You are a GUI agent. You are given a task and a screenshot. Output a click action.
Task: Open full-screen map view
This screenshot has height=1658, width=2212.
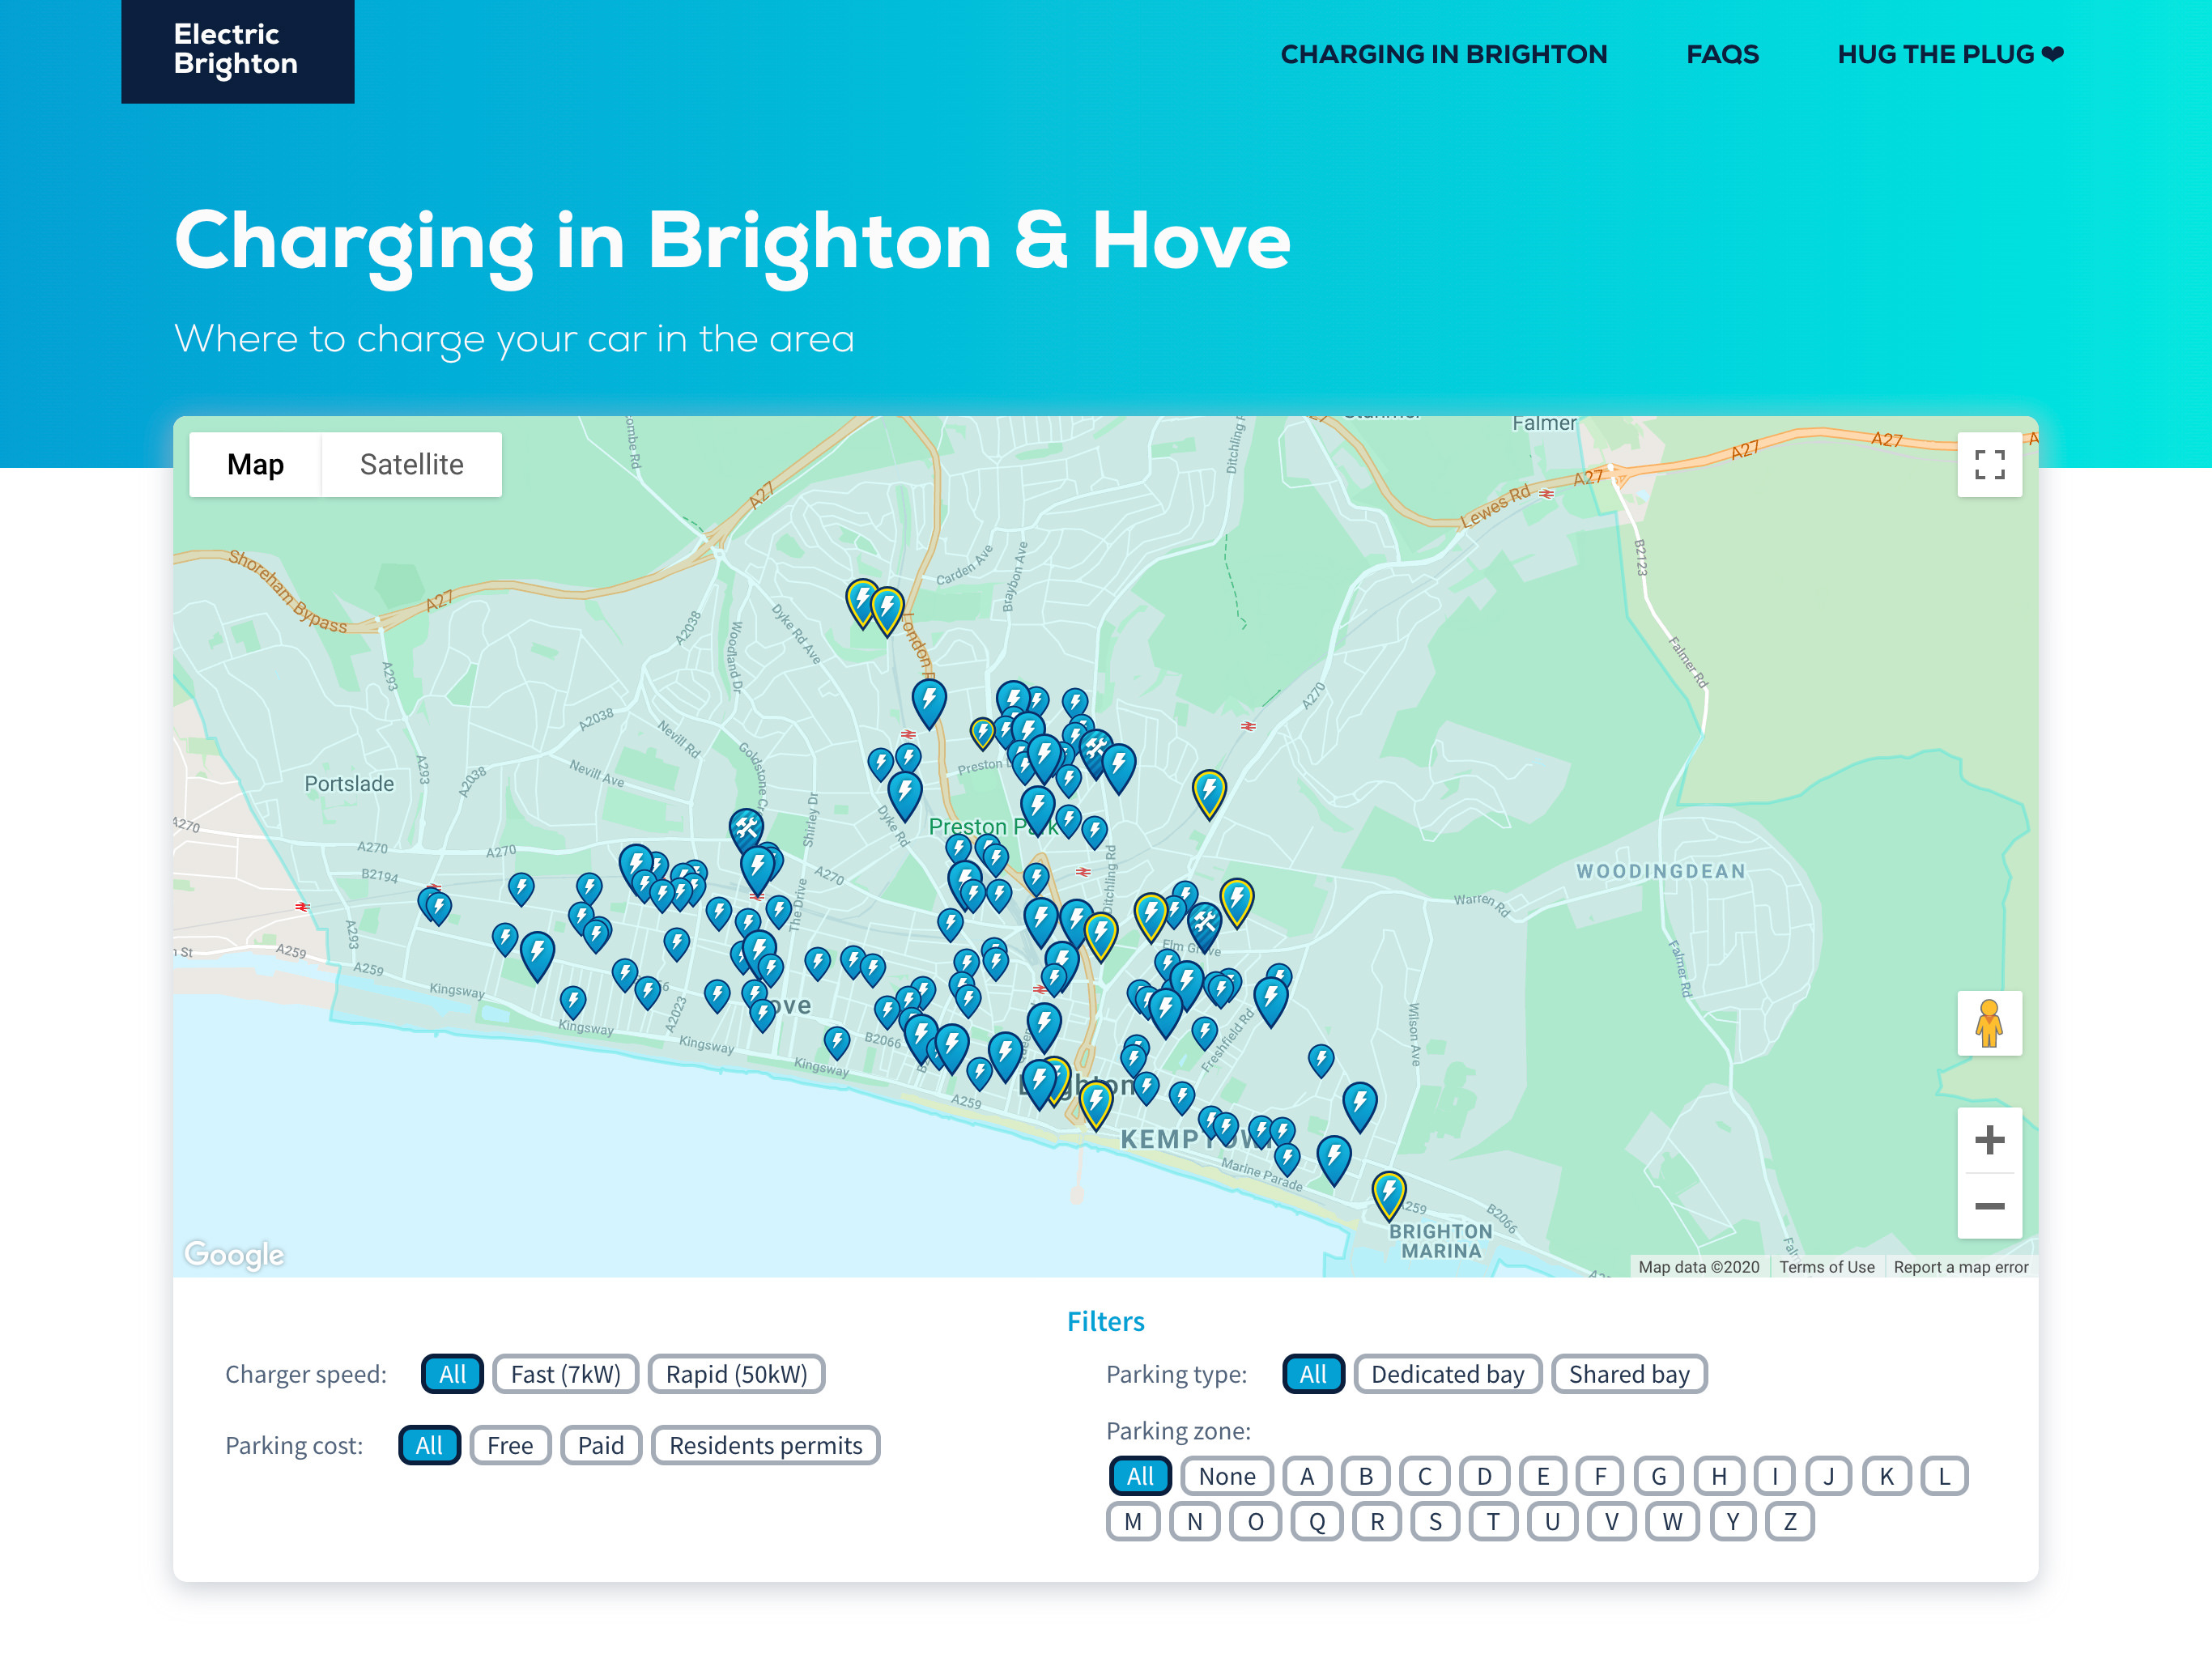coord(1989,464)
